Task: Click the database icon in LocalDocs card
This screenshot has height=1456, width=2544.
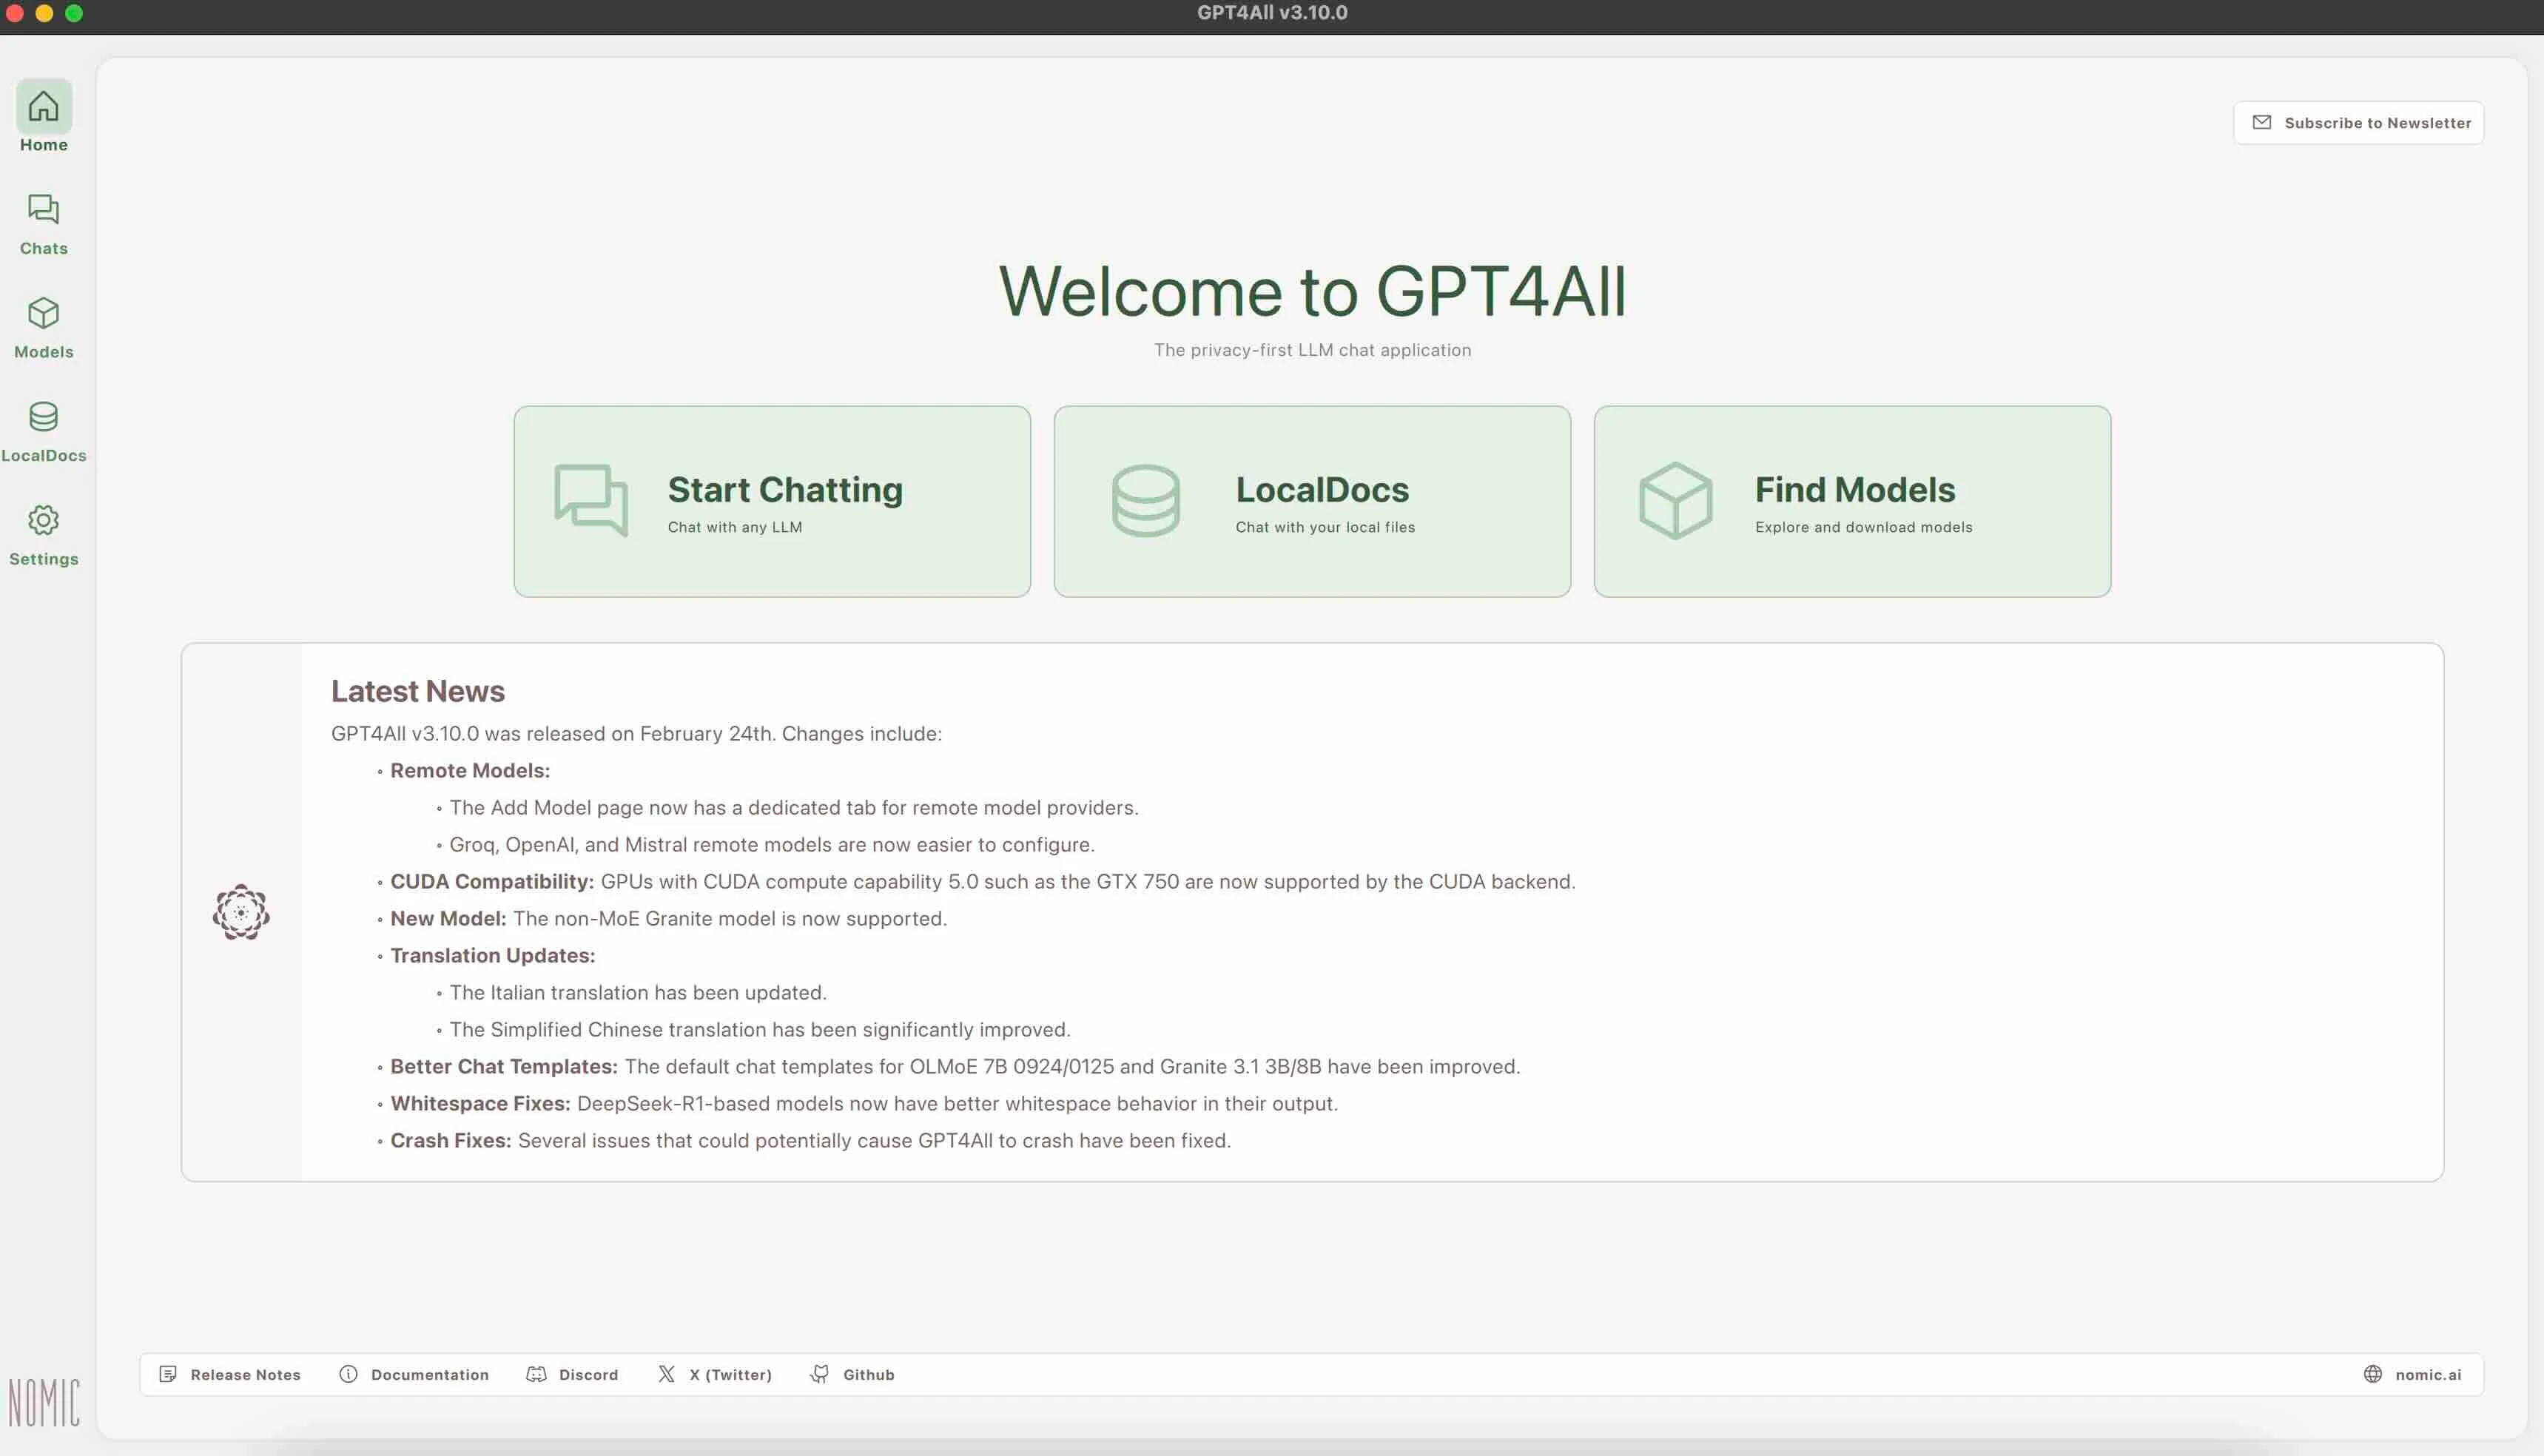Action: (1146, 500)
